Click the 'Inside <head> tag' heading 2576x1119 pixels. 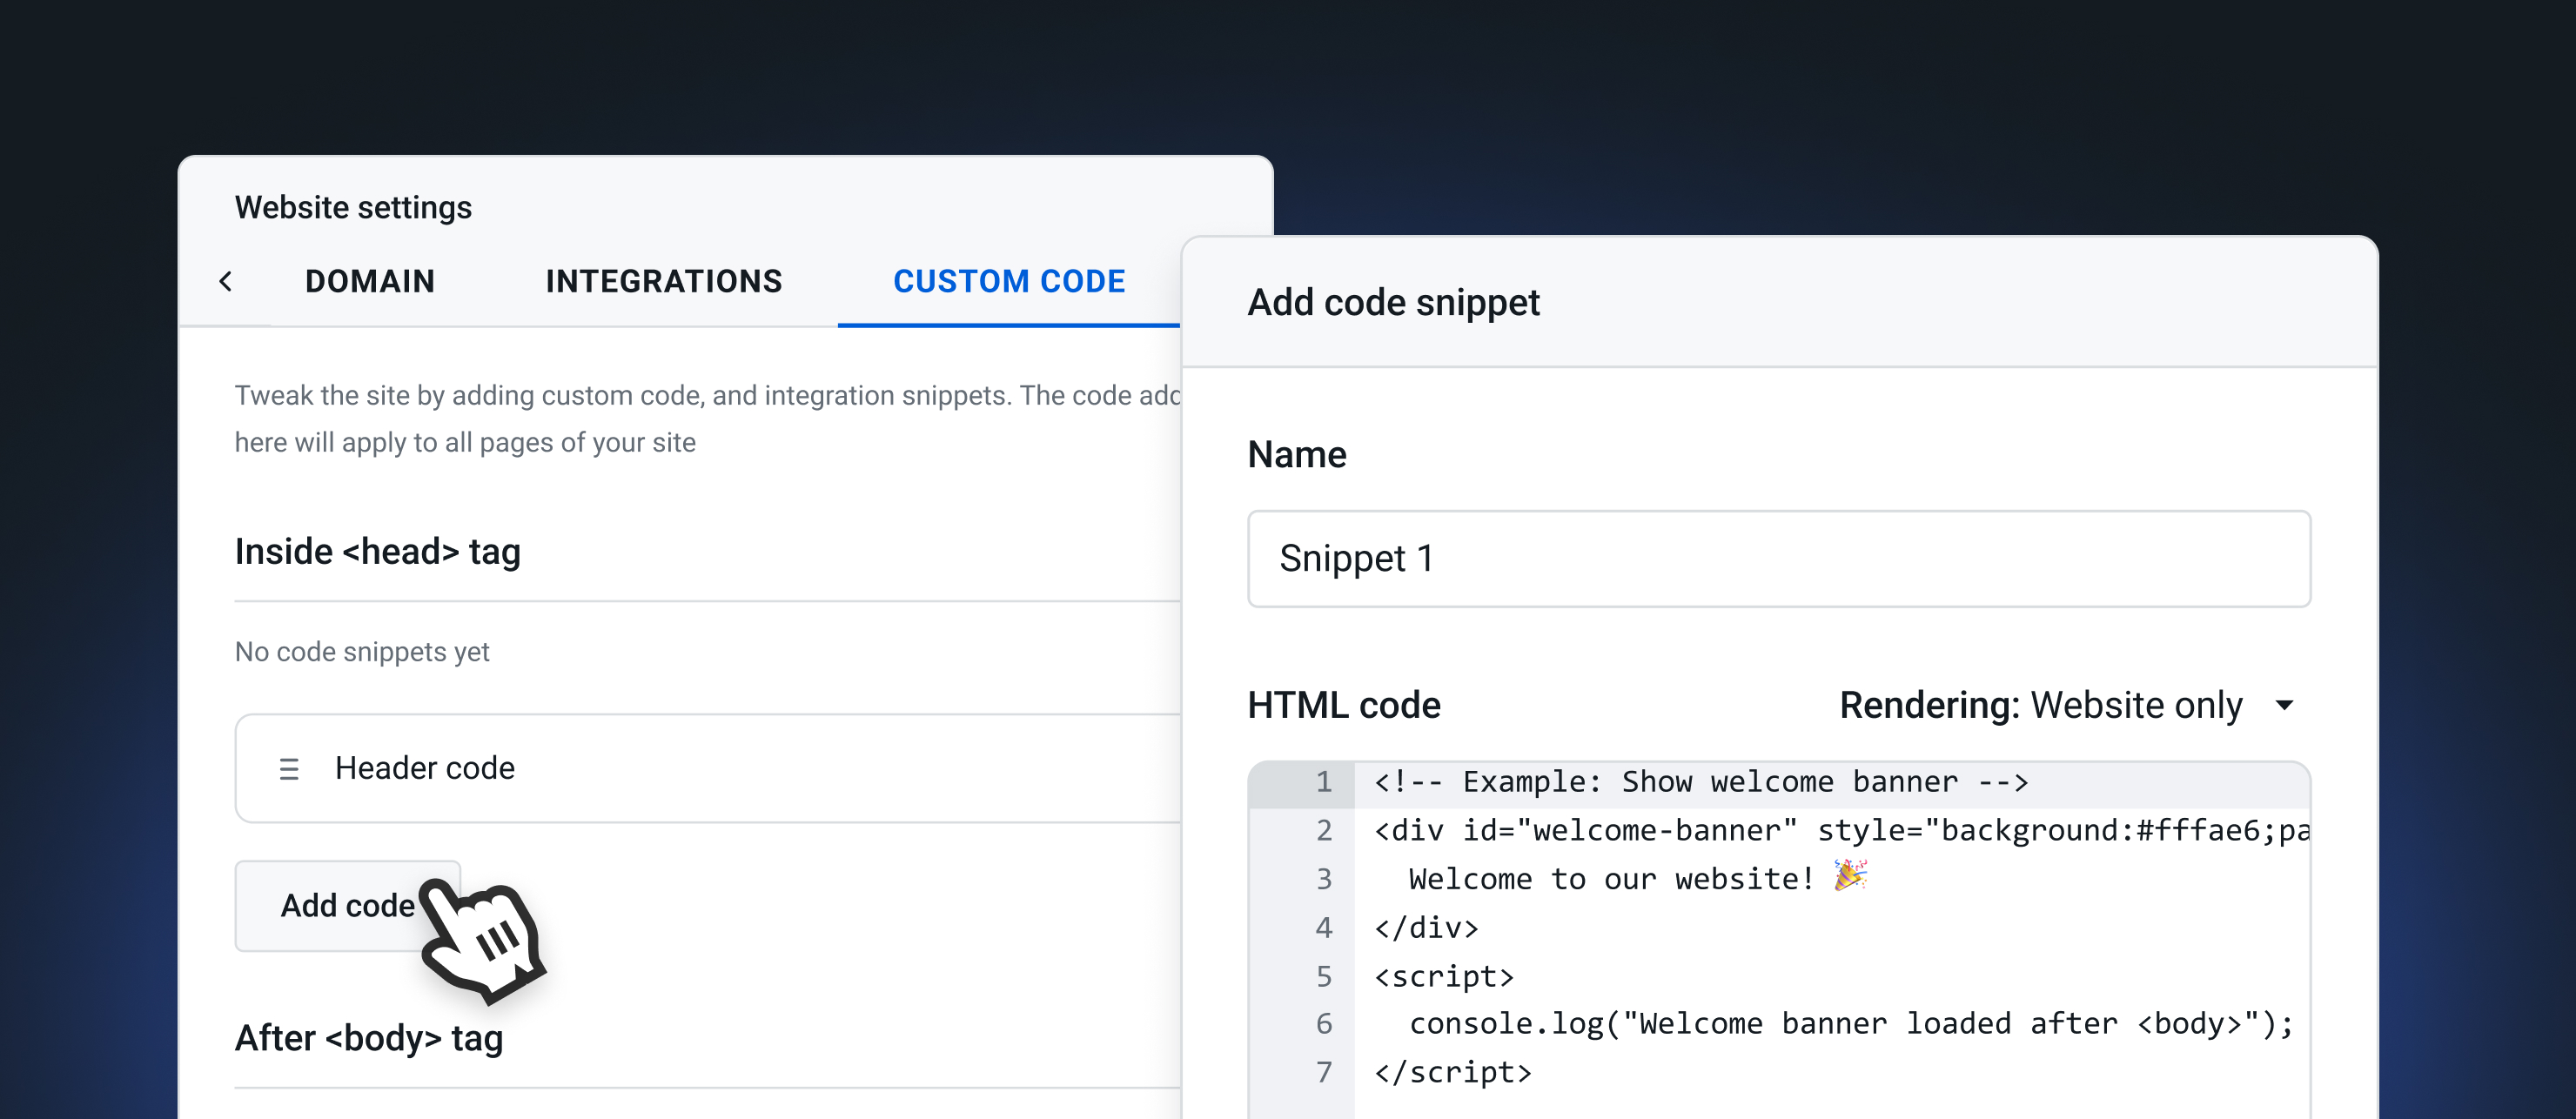[377, 551]
